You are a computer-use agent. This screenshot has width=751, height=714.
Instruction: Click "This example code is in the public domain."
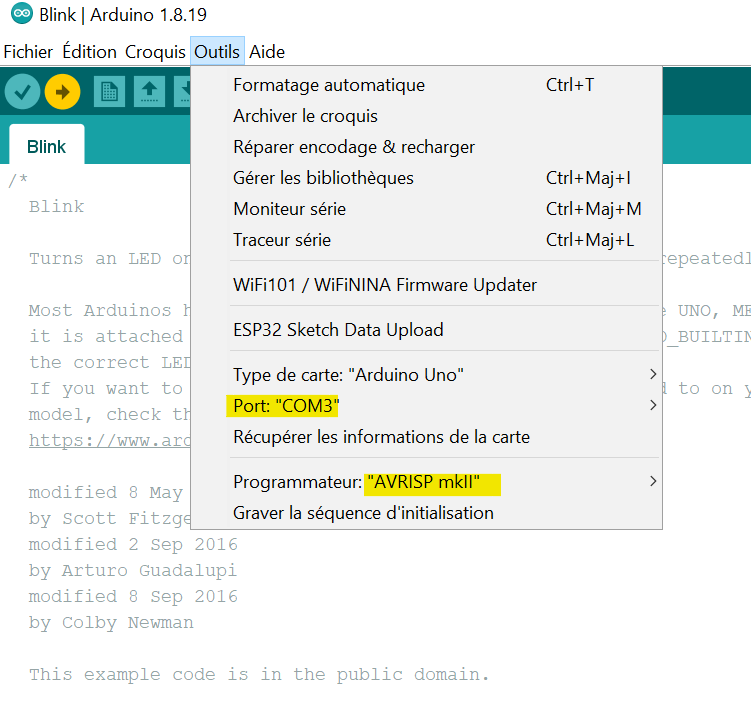tap(259, 674)
